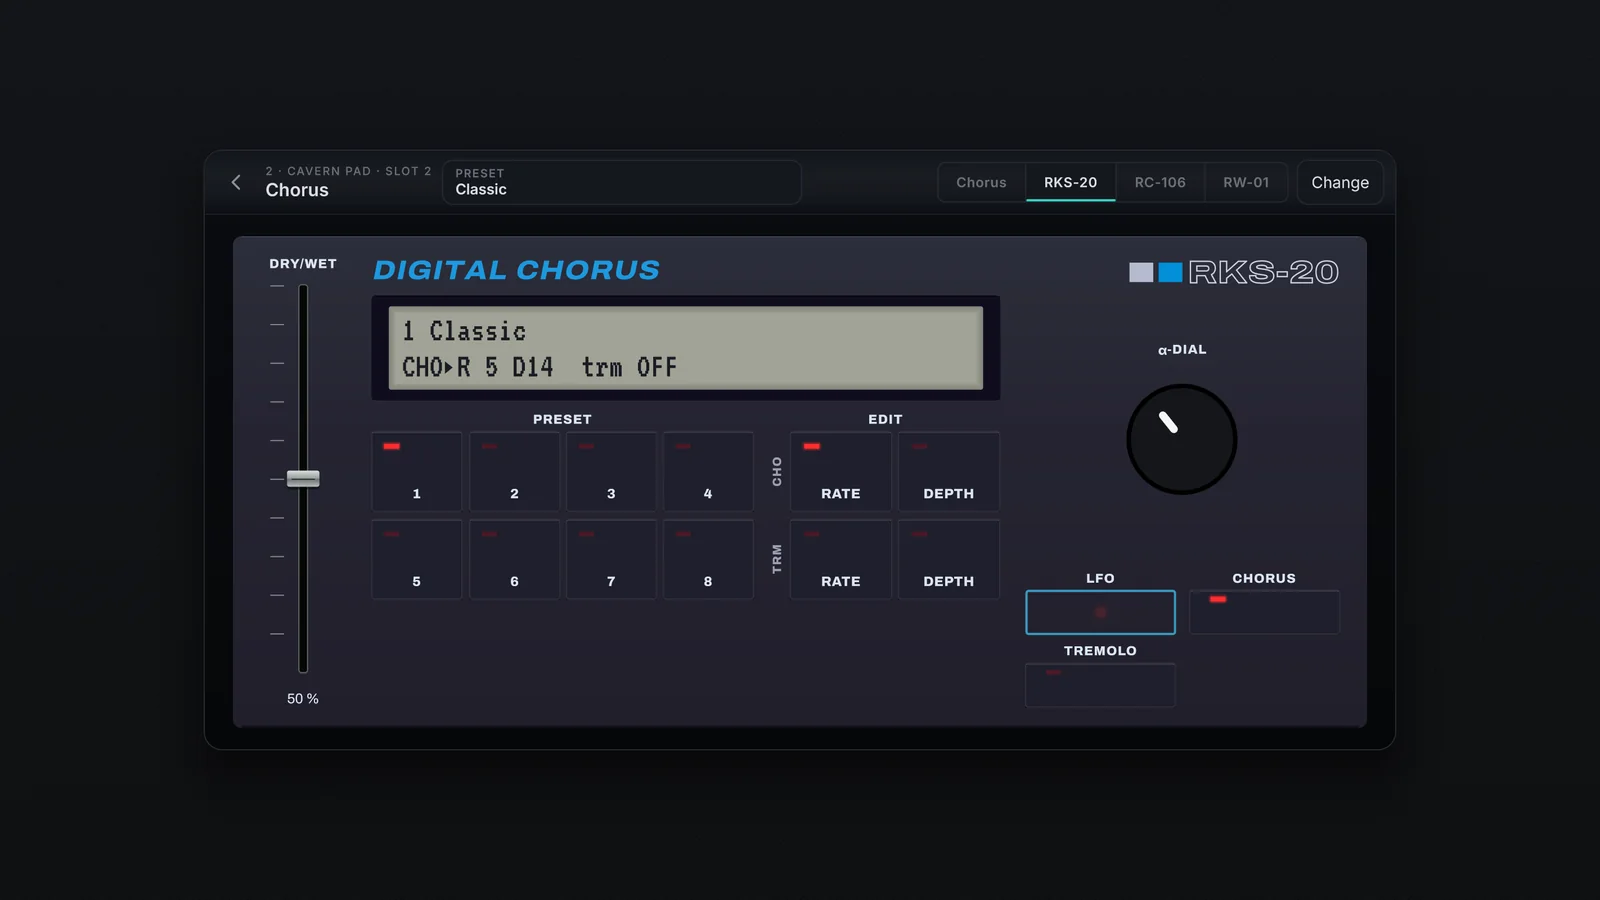This screenshot has width=1600, height=900.
Task: Select preset pad 4
Action: (x=708, y=472)
